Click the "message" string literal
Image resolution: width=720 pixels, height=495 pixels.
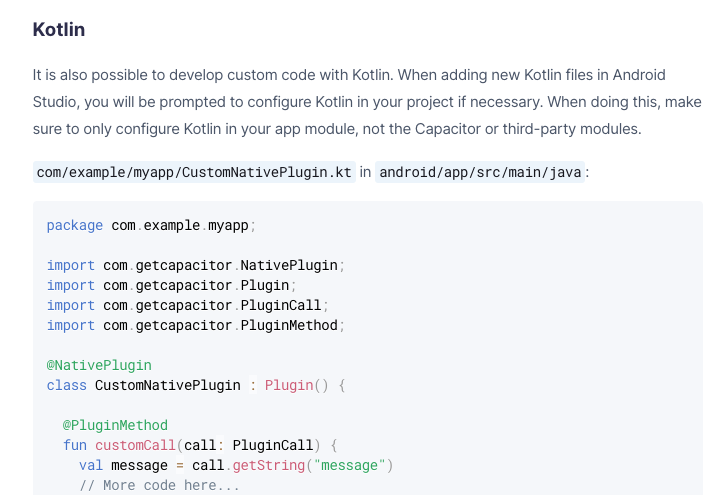tap(349, 466)
